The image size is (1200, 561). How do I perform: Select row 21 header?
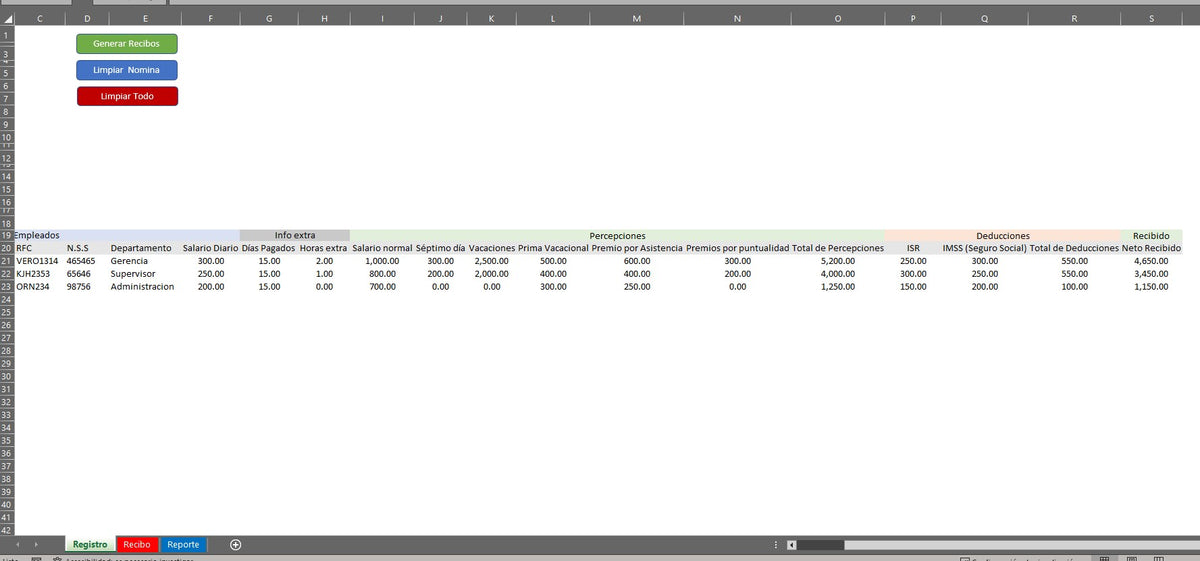coord(6,261)
